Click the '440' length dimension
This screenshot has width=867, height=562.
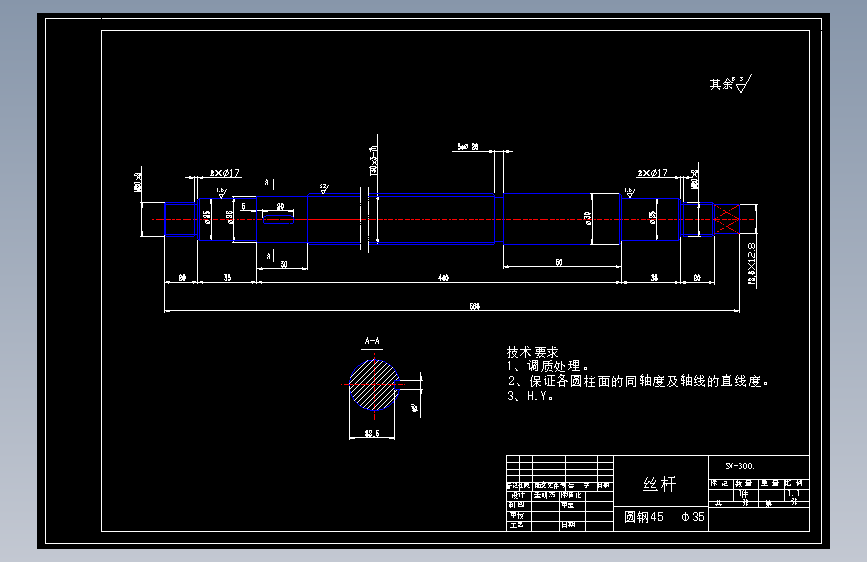(443, 278)
